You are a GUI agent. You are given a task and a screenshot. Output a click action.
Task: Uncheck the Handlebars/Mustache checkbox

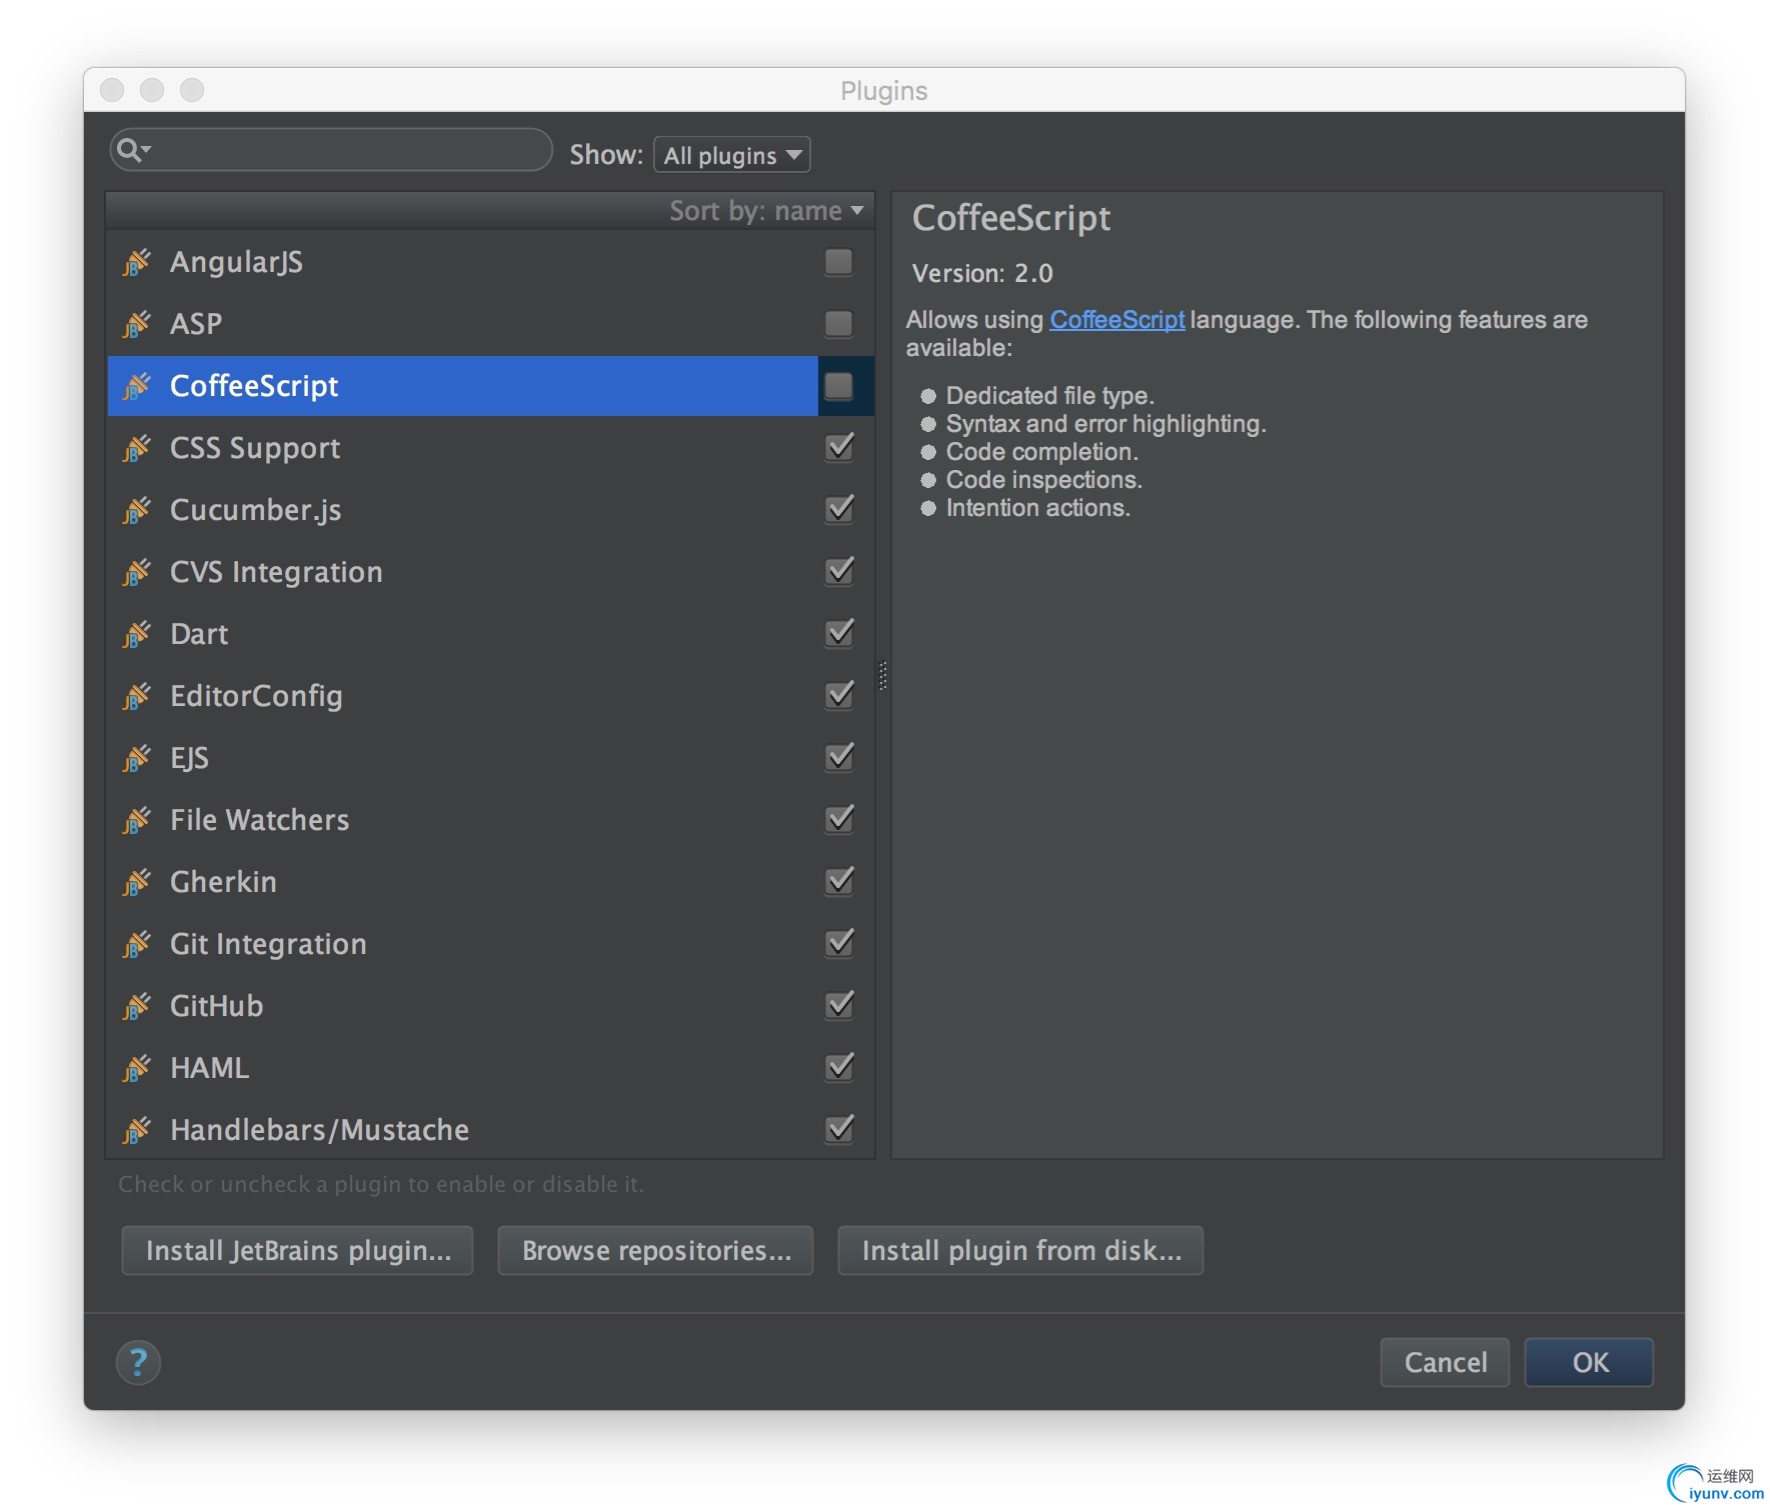pos(839,1130)
